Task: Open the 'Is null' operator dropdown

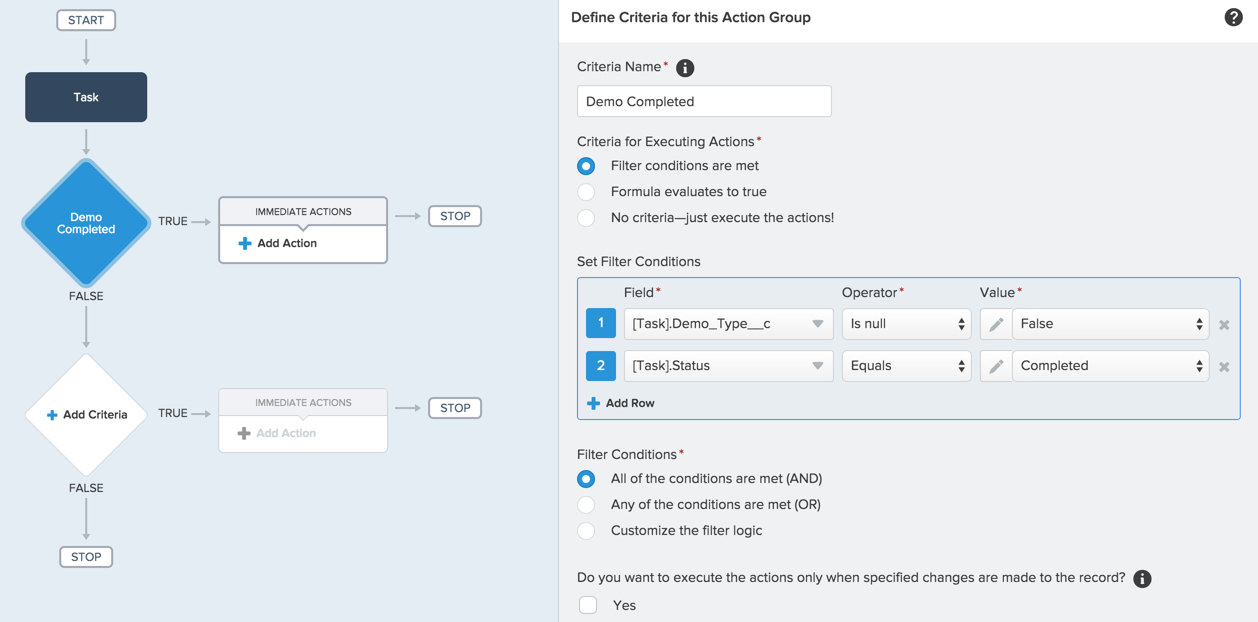Action: click(x=906, y=324)
